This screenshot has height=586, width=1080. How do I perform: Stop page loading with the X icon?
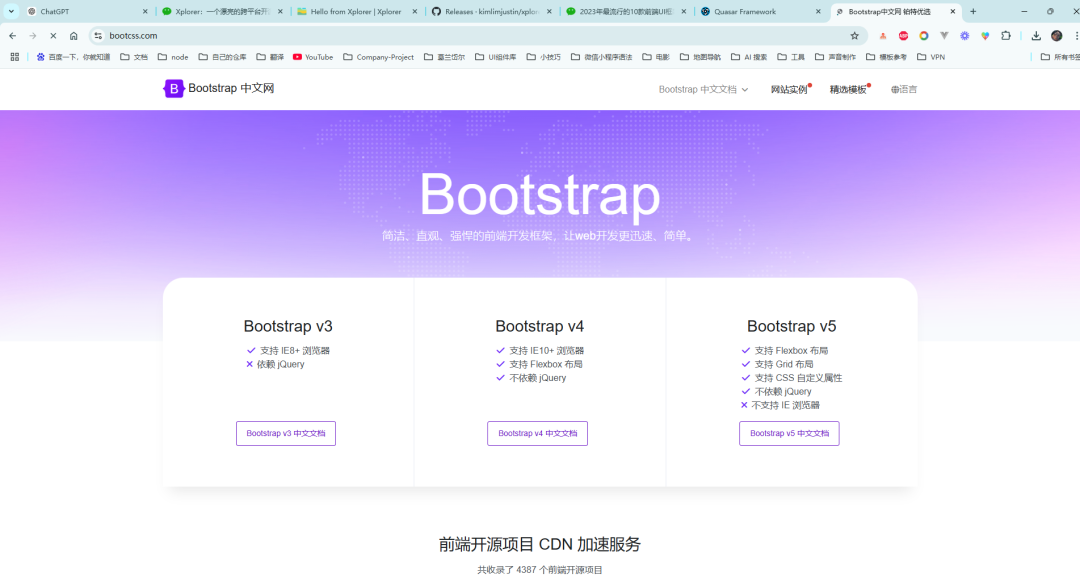point(52,35)
